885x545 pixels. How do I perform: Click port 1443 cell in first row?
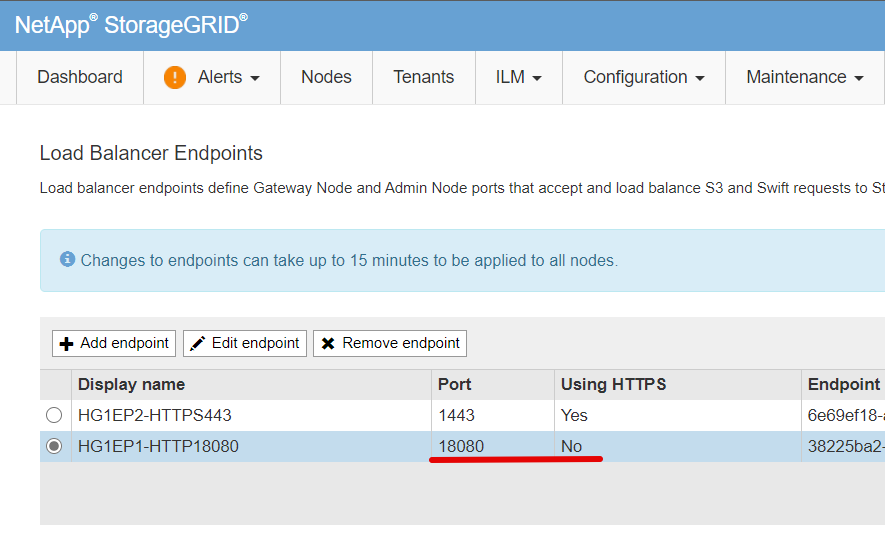click(493, 415)
